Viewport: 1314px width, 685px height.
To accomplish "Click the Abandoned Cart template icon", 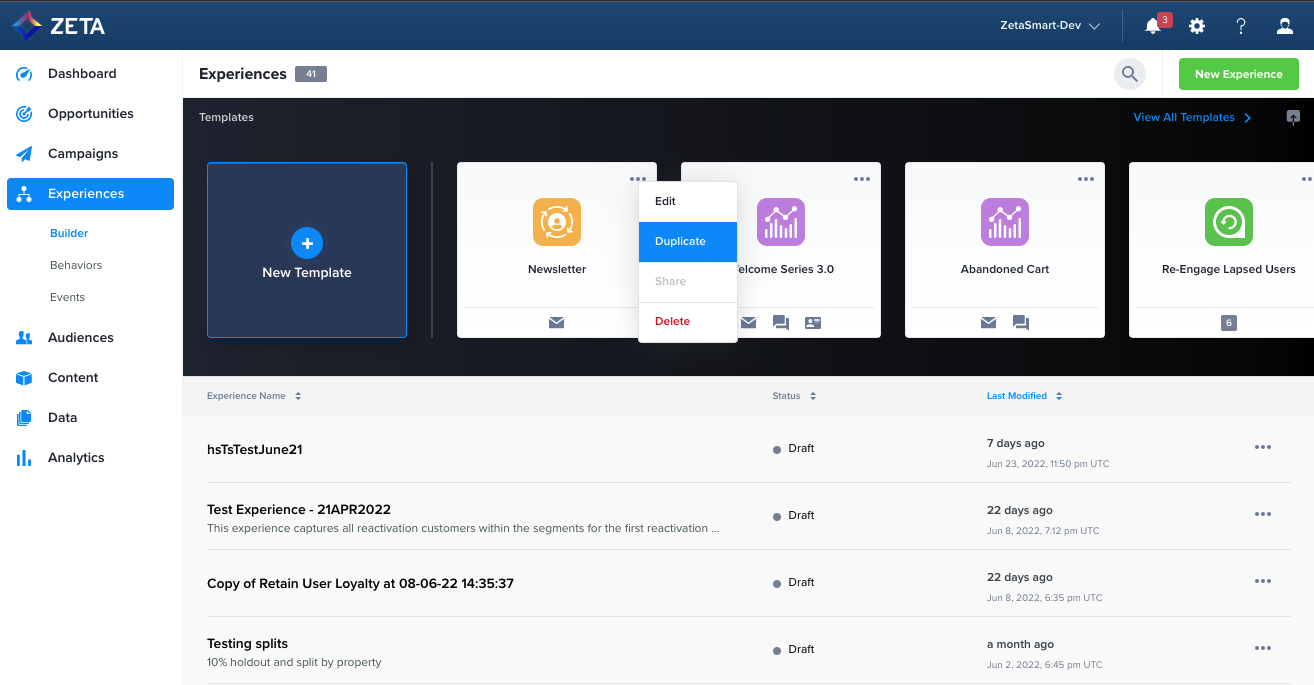I will (1005, 222).
